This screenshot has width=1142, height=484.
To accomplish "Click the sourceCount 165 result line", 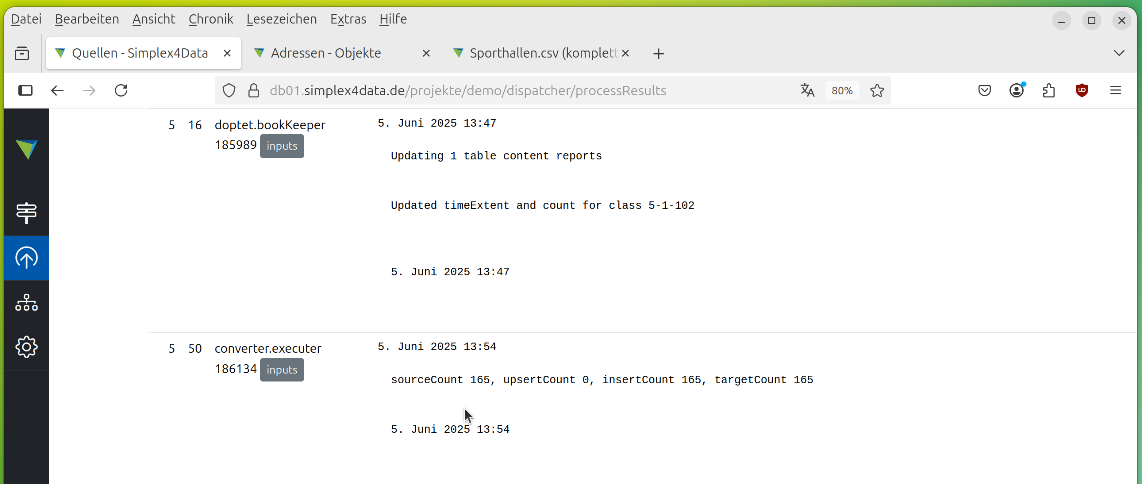I will pyautogui.click(x=602, y=379).
